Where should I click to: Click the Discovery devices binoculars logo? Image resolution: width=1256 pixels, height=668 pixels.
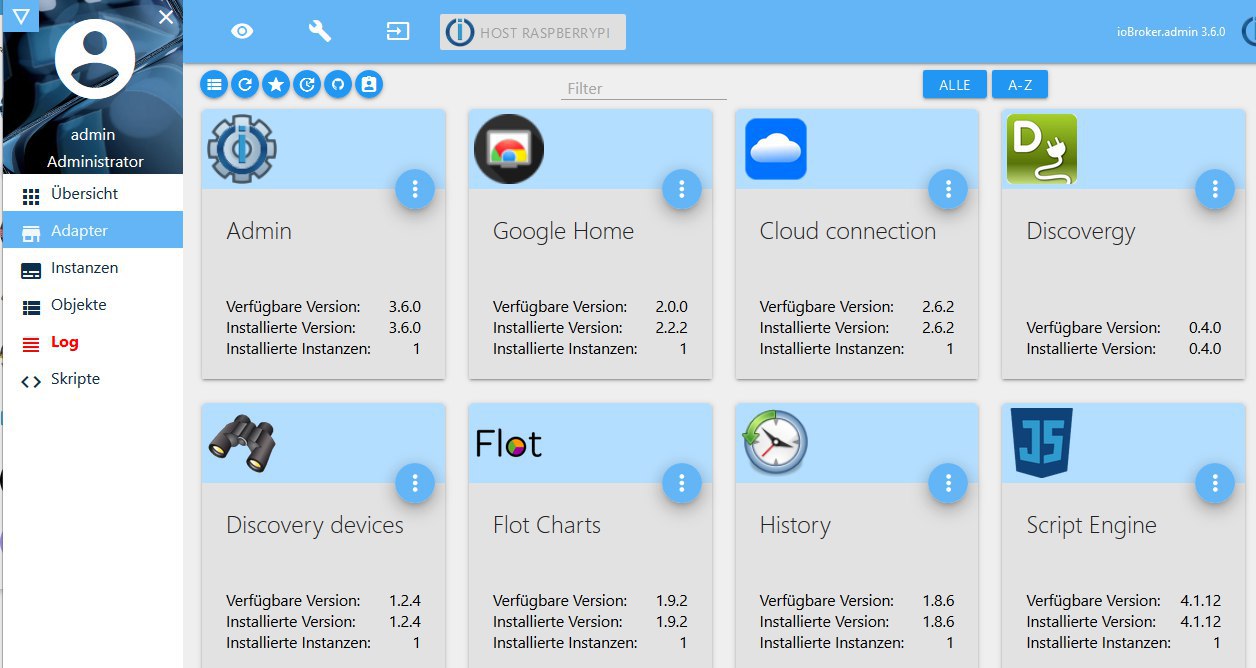pyautogui.click(x=242, y=443)
